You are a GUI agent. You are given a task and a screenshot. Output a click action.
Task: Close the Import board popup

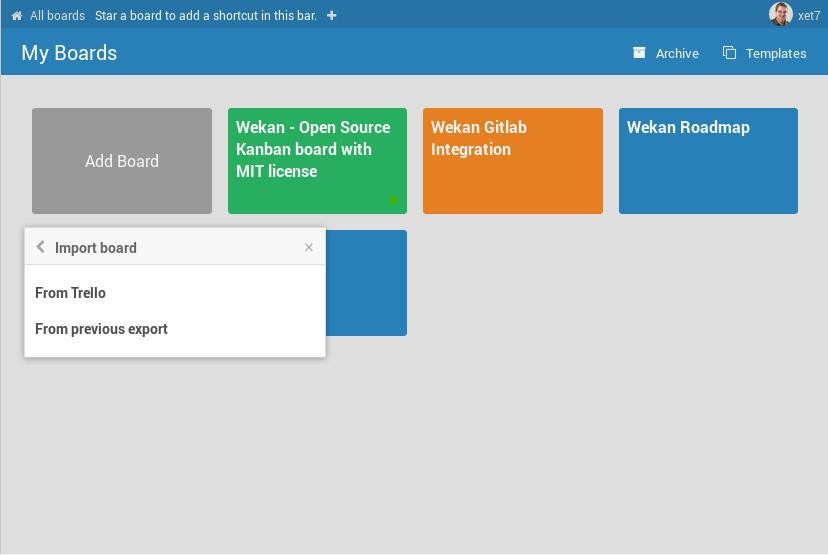point(309,247)
